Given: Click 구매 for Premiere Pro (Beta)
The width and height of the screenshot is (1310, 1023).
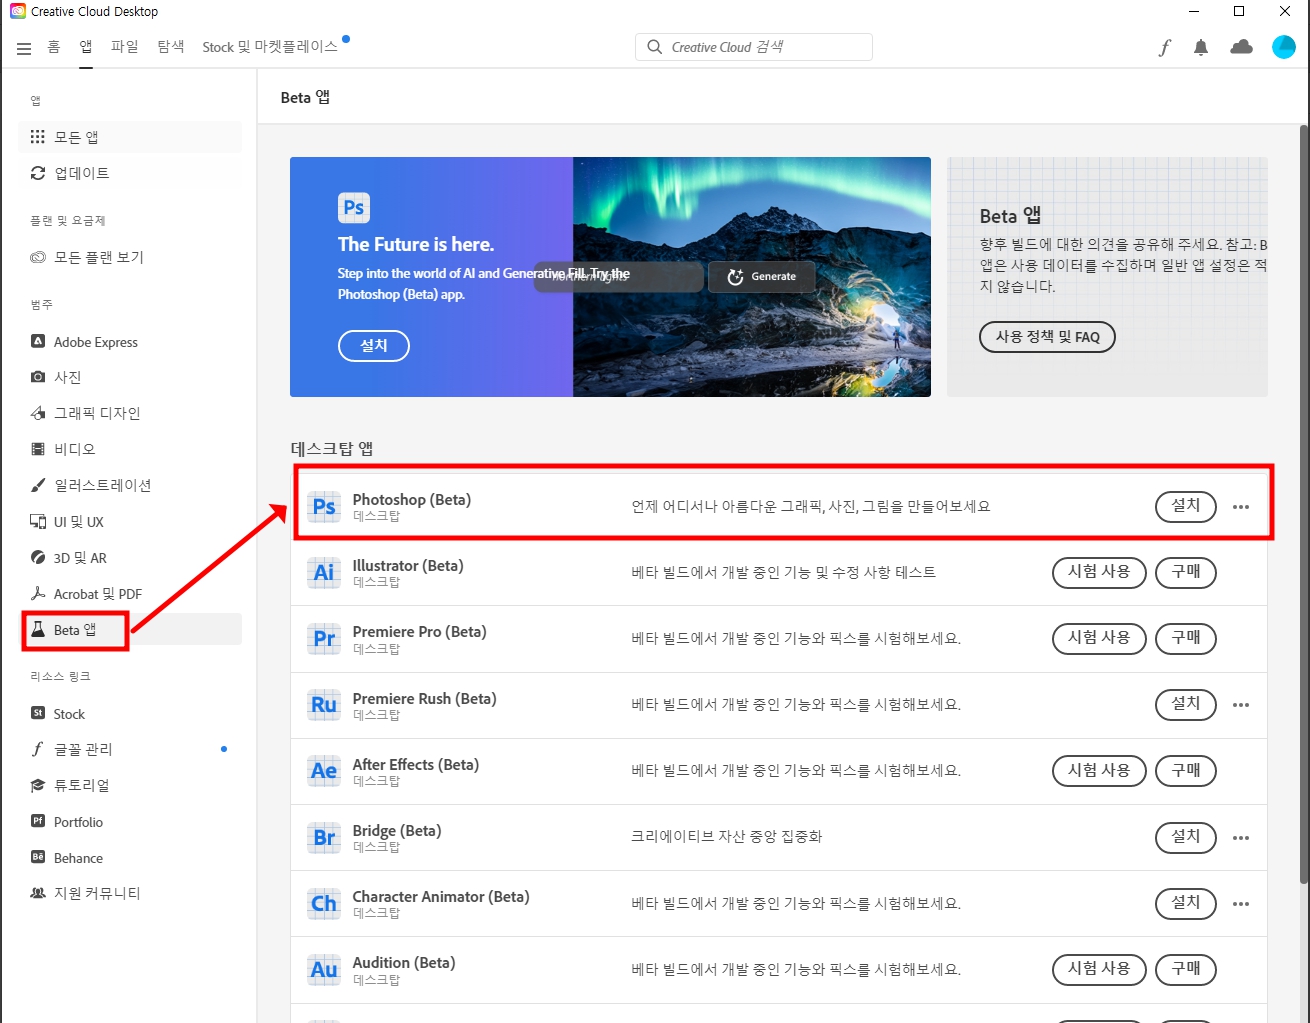Looking at the screenshot, I should 1186,638.
